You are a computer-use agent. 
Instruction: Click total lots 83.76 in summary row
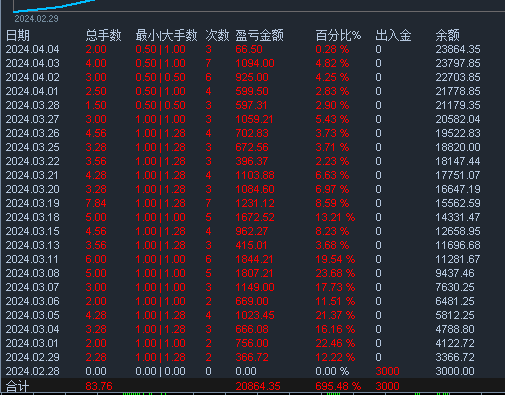coord(99,386)
